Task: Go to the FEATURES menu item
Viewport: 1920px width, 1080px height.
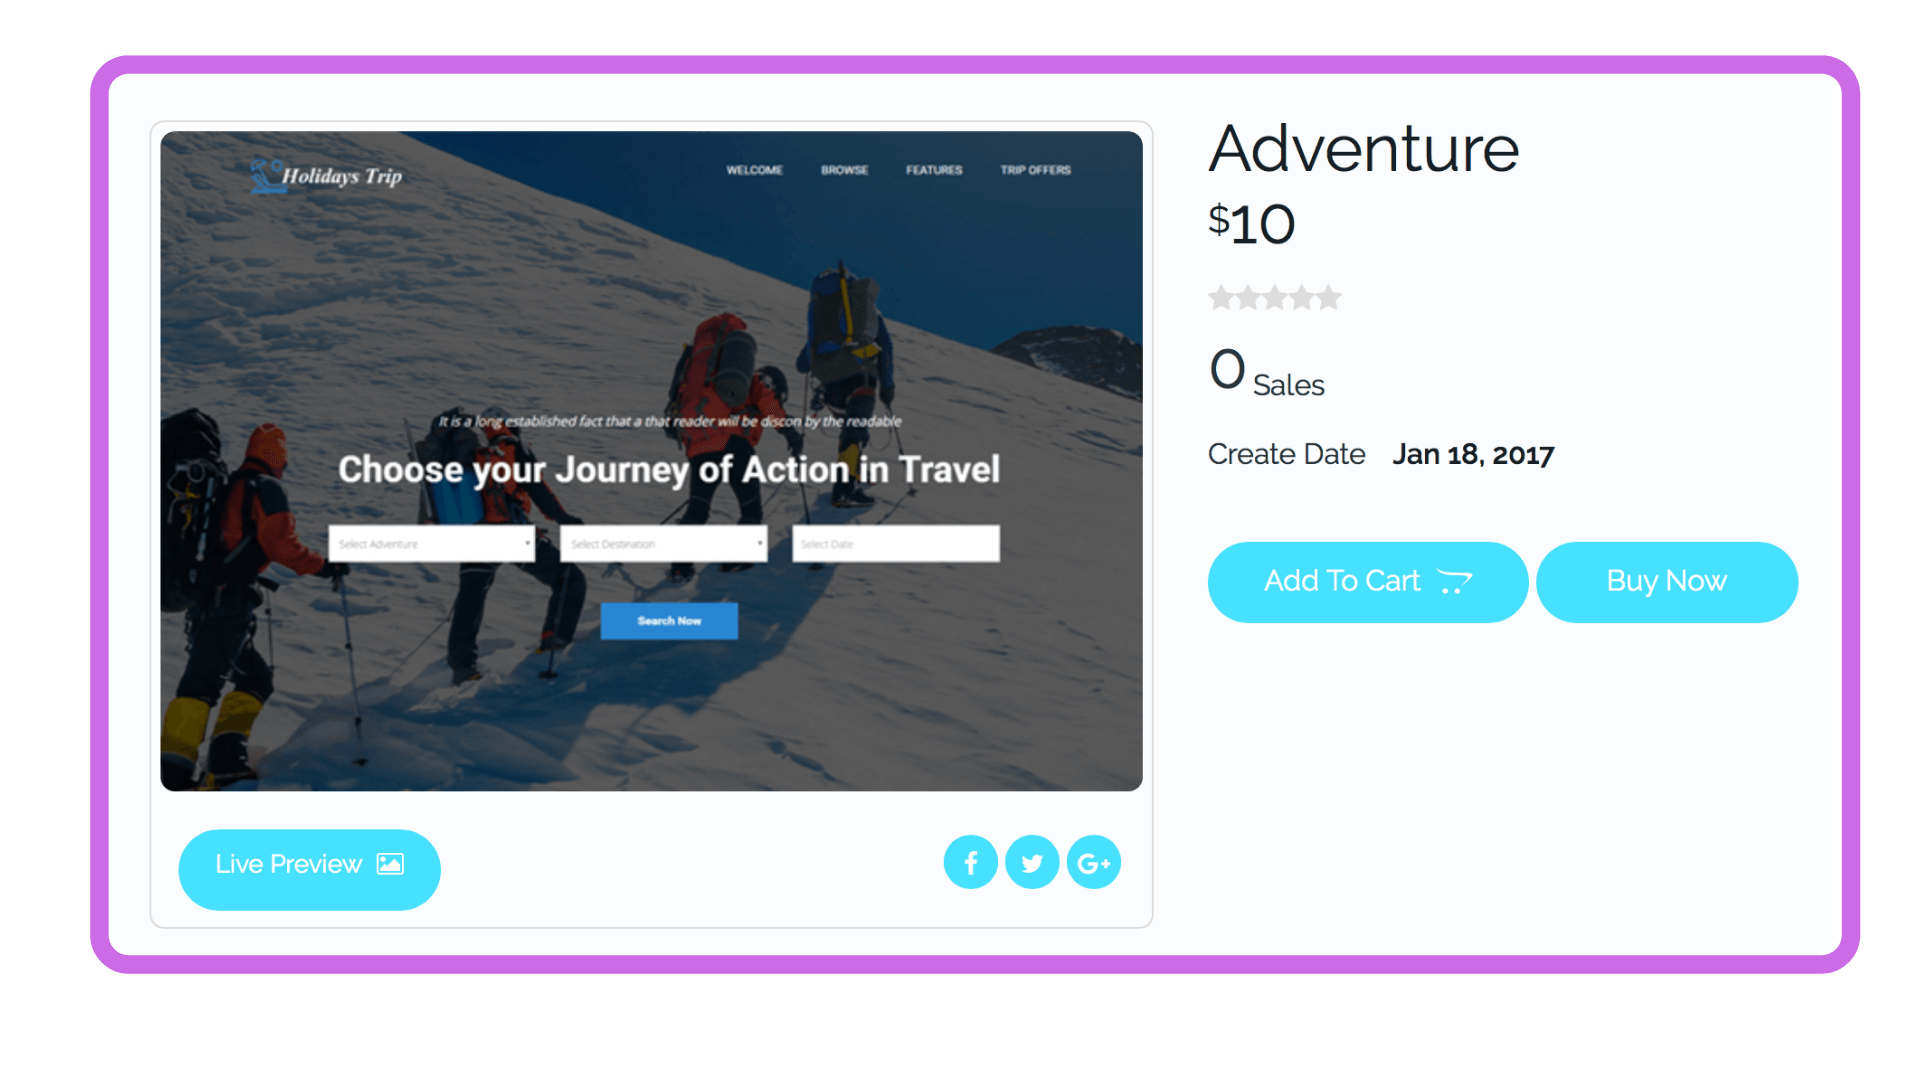Action: click(x=934, y=170)
